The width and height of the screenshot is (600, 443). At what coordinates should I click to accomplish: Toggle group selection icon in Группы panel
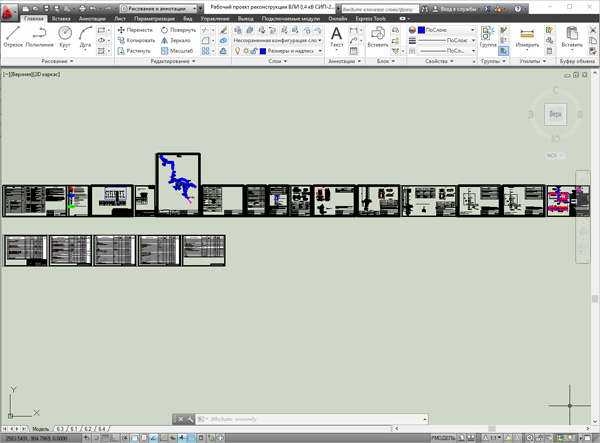tap(504, 50)
